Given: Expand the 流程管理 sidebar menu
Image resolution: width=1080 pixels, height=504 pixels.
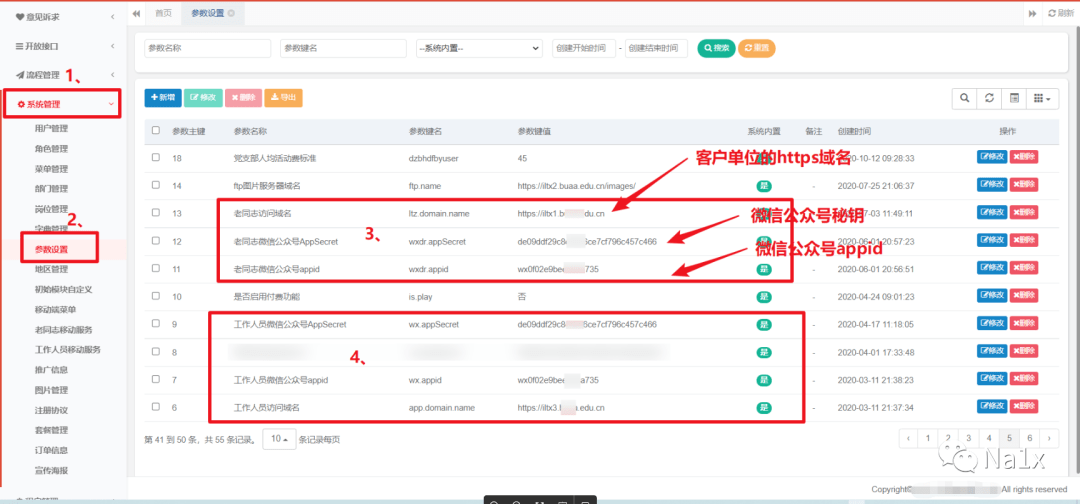Looking at the screenshot, I should [62, 75].
